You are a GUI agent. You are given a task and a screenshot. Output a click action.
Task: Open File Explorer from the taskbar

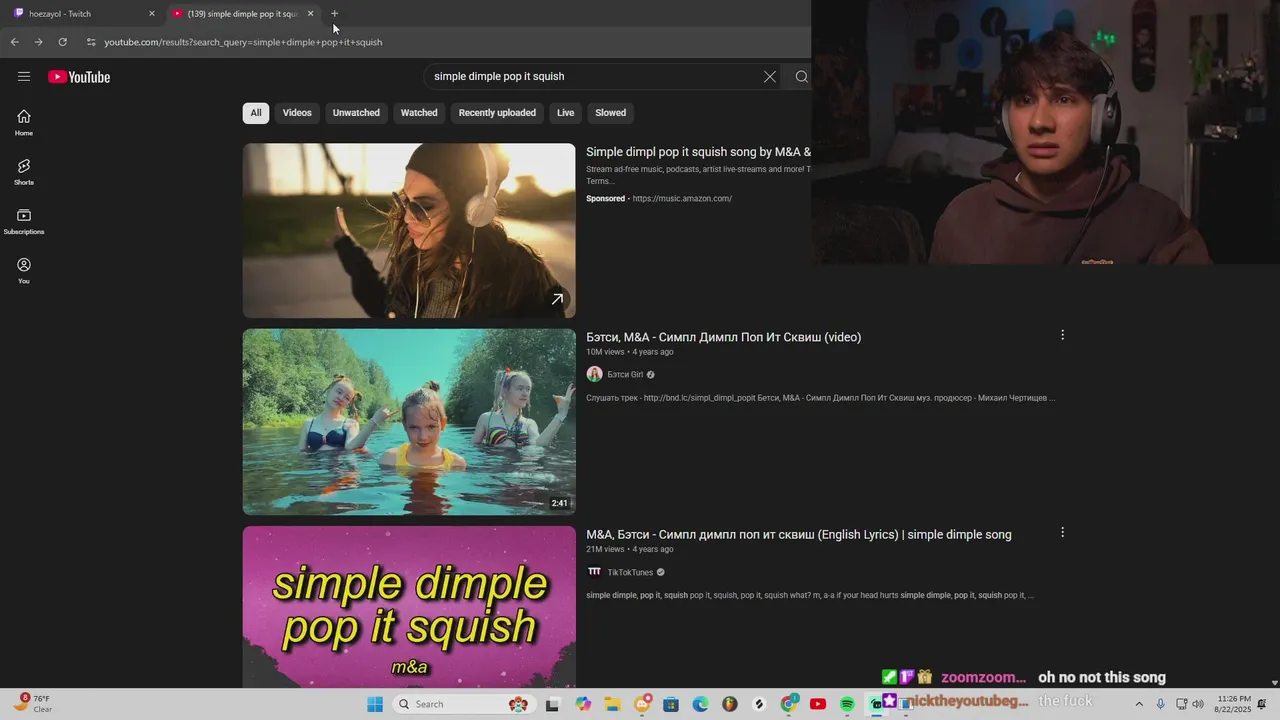pyautogui.click(x=612, y=704)
